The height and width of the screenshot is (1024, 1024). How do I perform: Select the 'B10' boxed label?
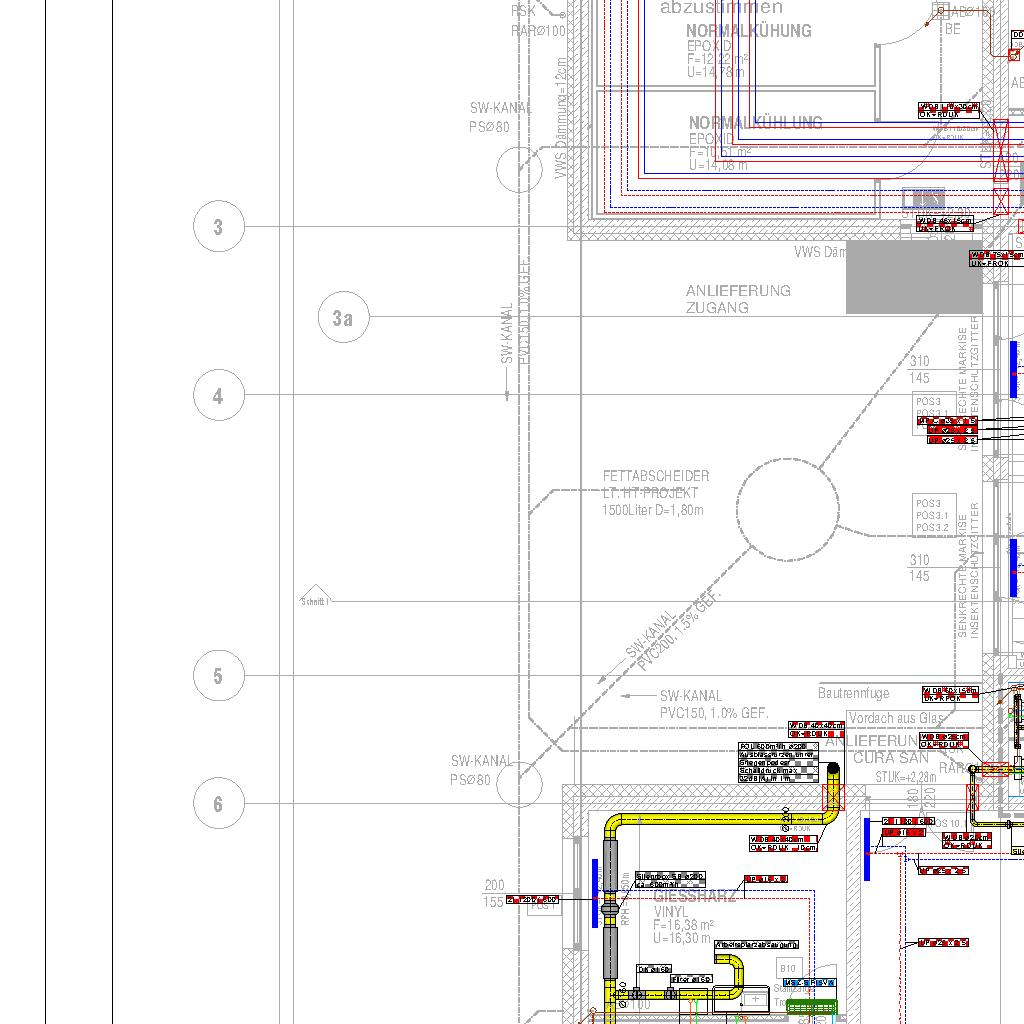tap(788, 968)
